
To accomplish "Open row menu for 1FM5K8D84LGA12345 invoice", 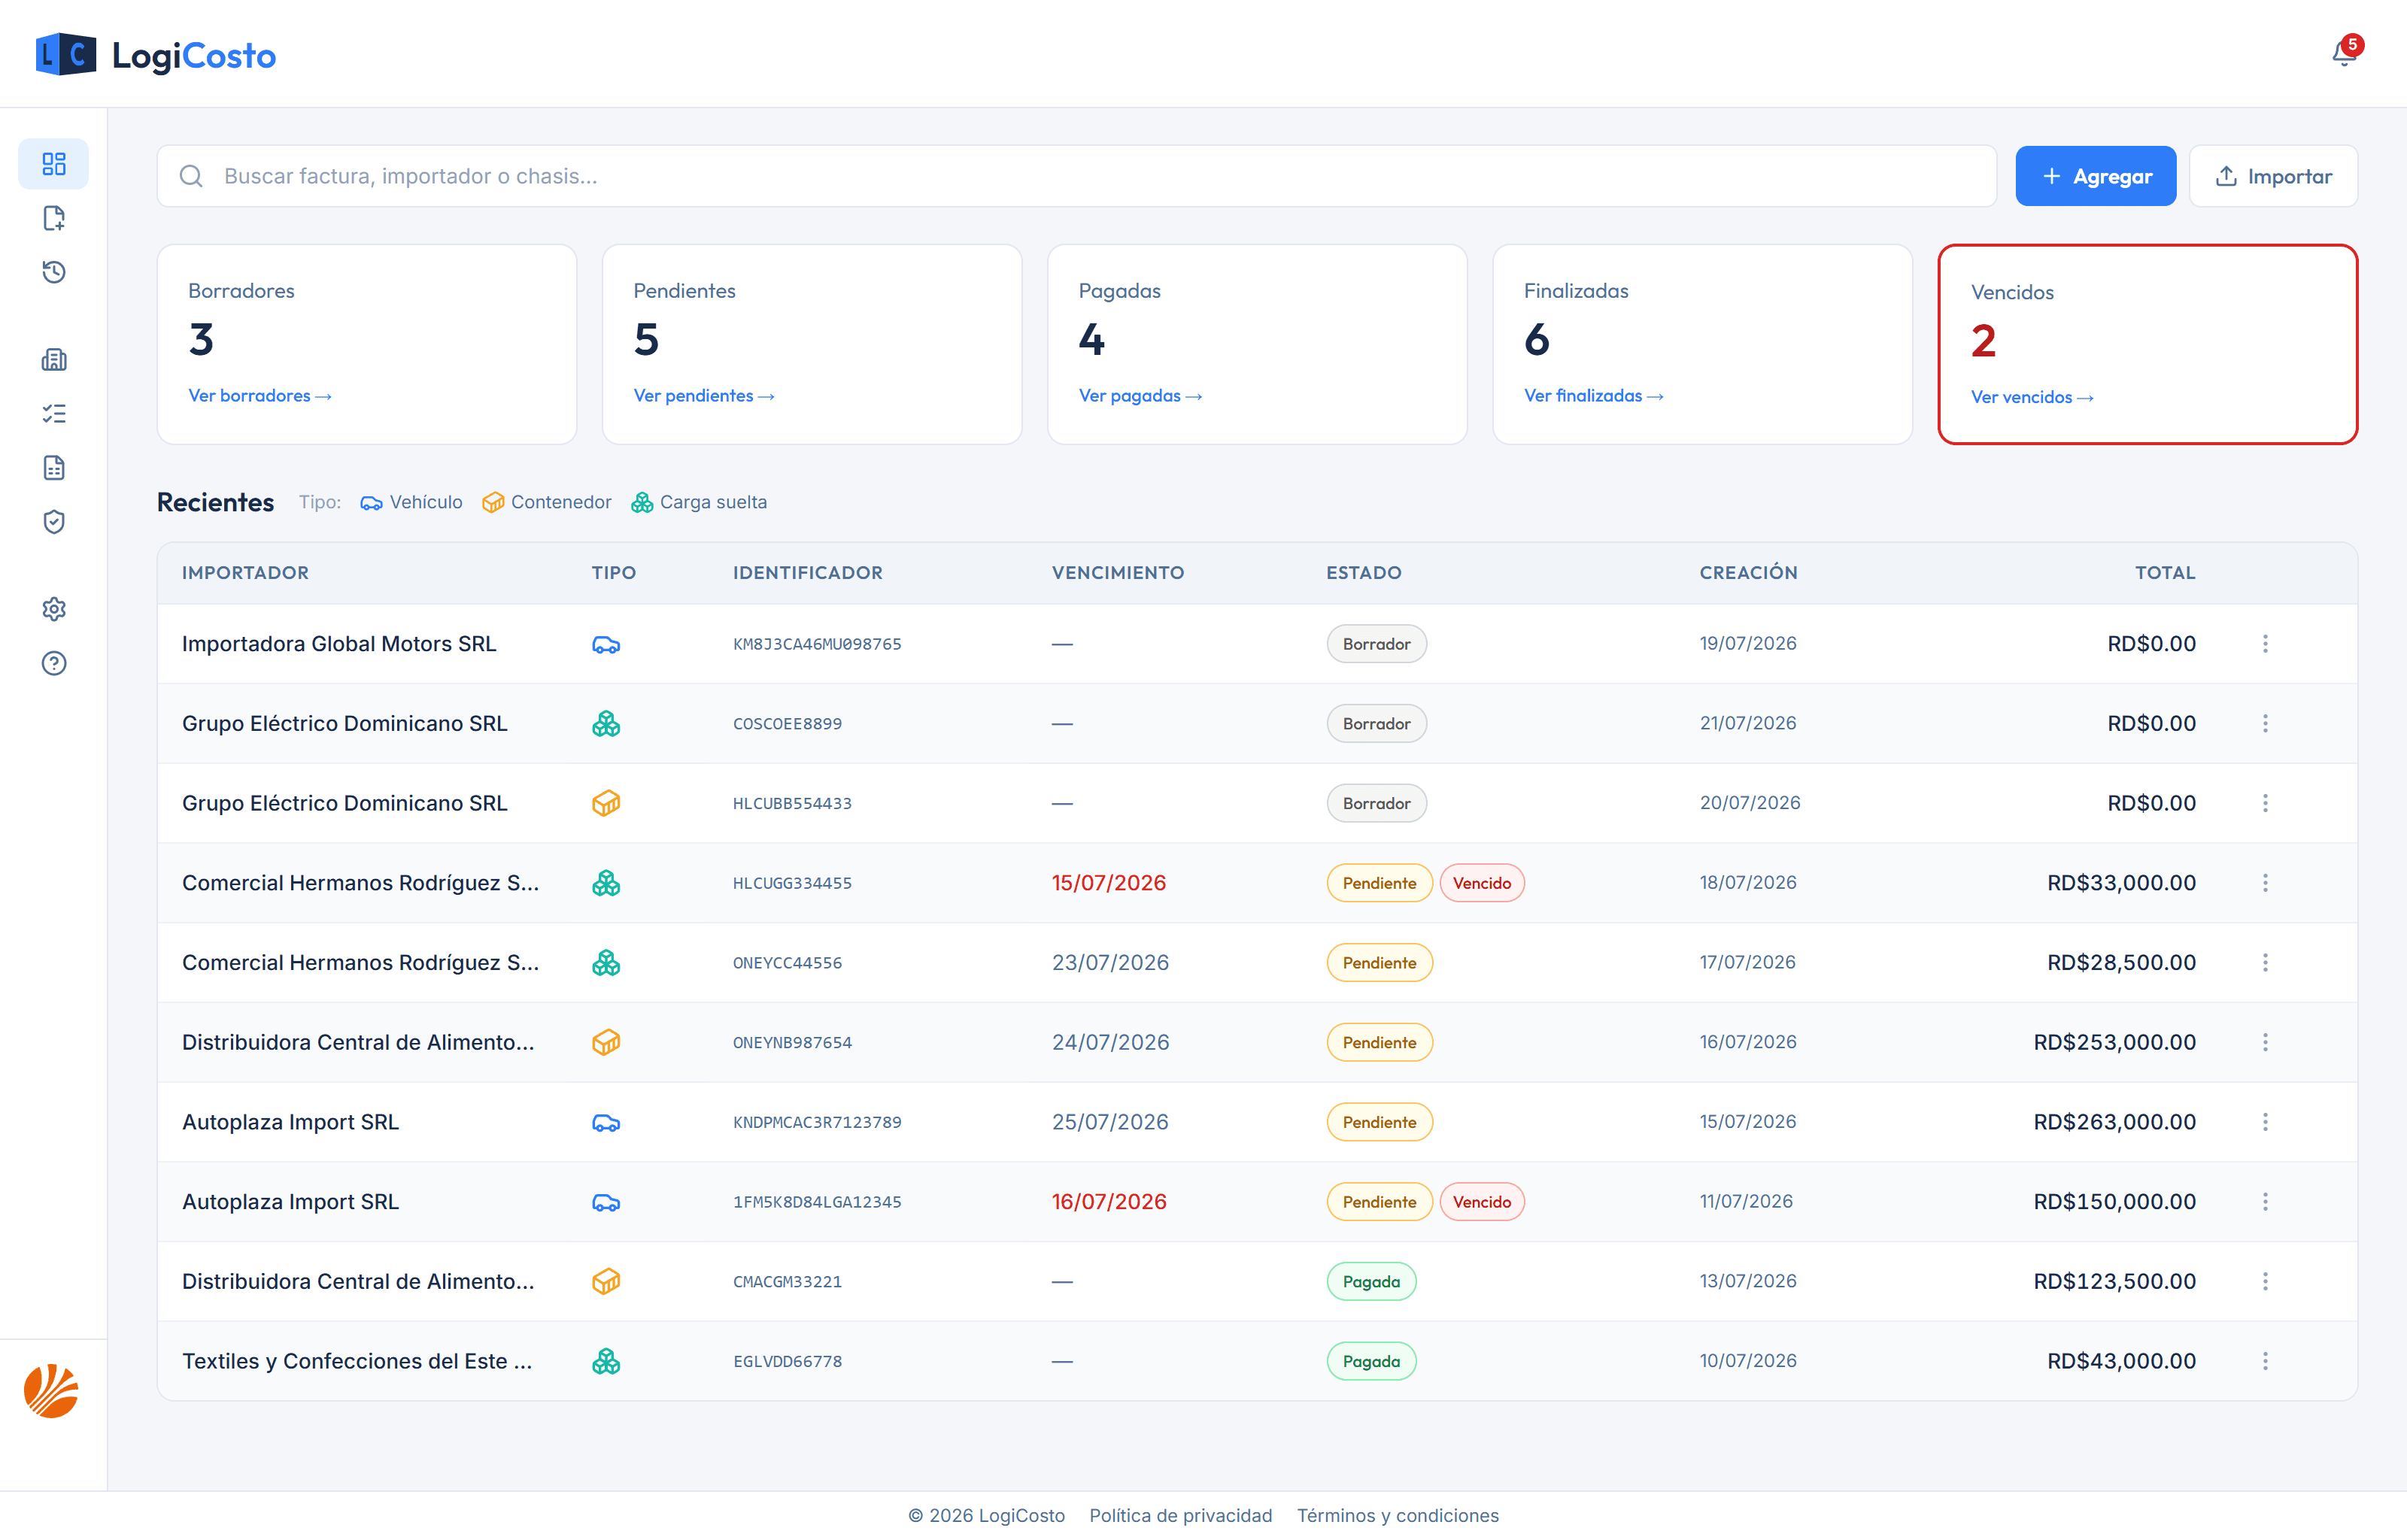I will click(2265, 1202).
